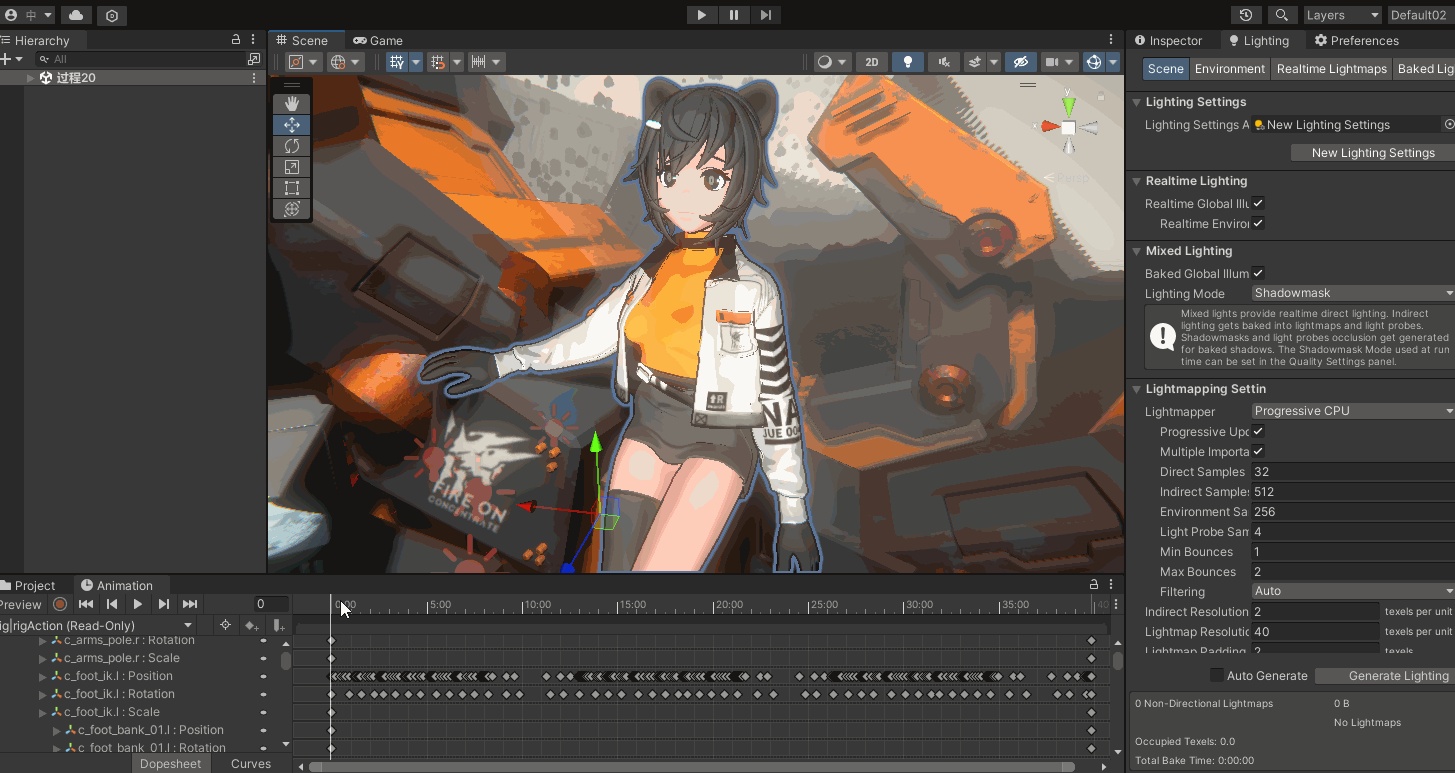Open the Lightmapper Progressive CPU dropdown
This screenshot has height=773, width=1455.
tap(1353, 411)
